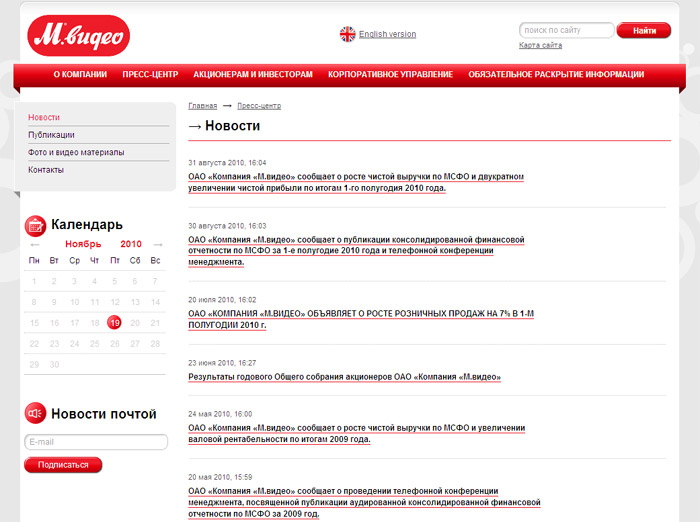The width and height of the screenshot is (700, 522).
Task: Select Фото и видео материалы in sidebar
Action: click(76, 152)
